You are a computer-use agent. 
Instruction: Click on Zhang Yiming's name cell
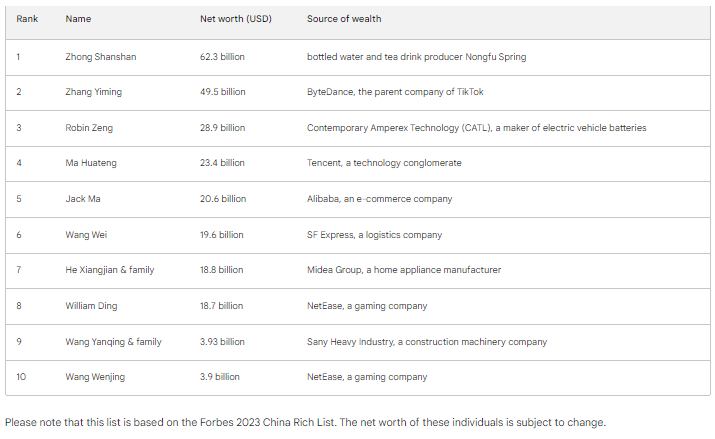[94, 92]
